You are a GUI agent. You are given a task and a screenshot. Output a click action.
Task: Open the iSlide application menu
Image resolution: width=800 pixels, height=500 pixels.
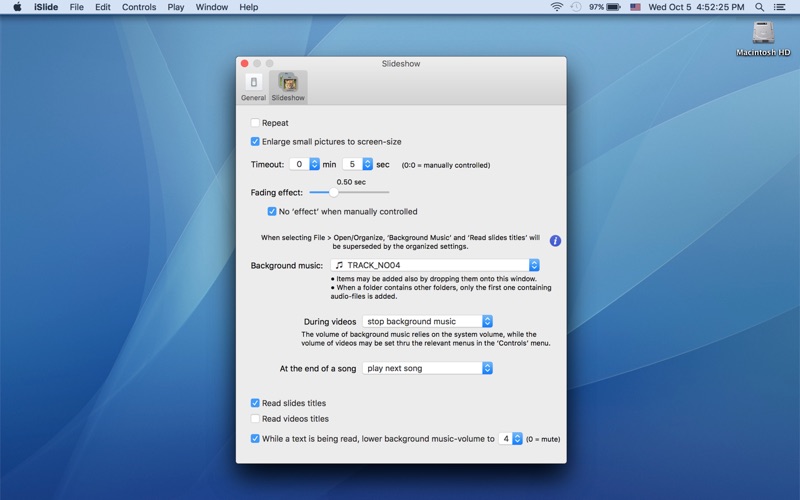(x=46, y=7)
